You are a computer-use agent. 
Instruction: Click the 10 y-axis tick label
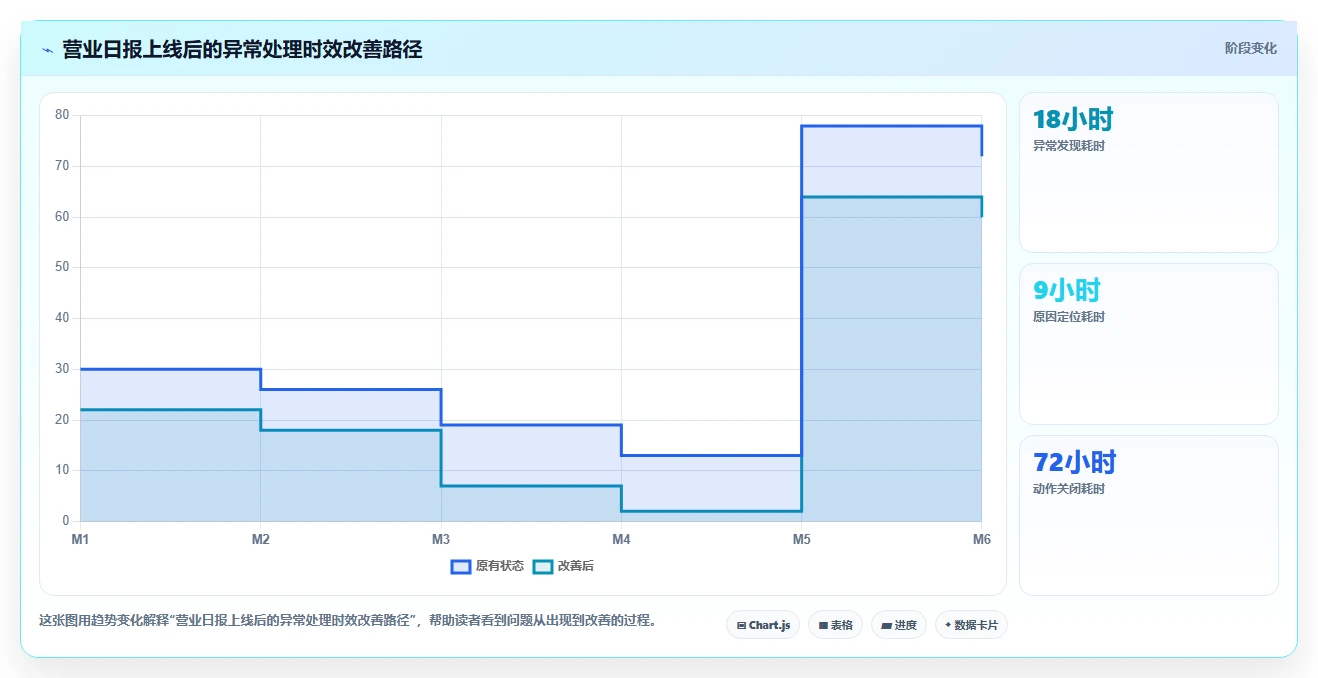point(62,470)
